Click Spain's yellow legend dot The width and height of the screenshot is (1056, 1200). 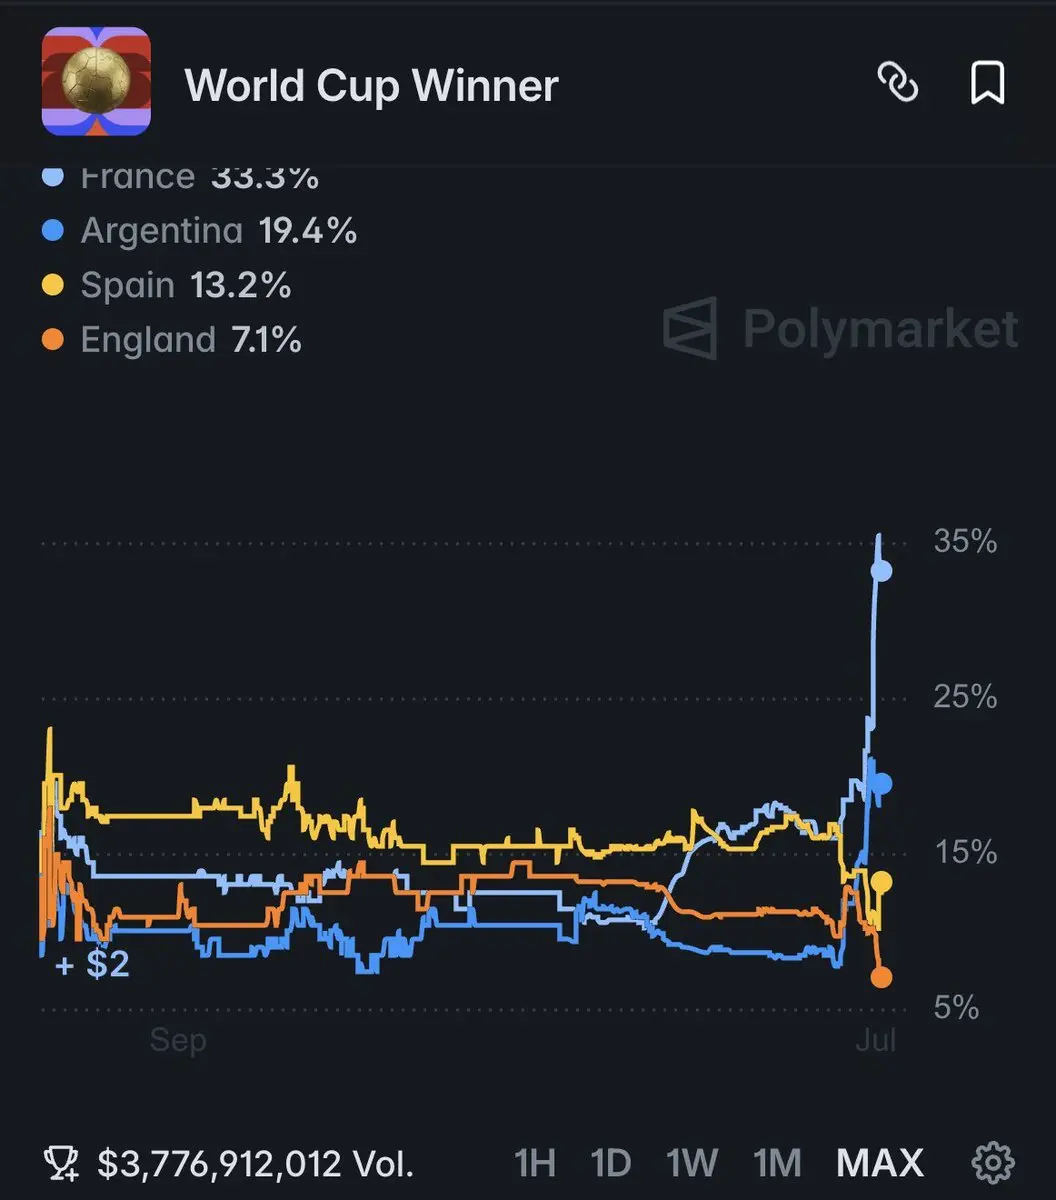(53, 286)
